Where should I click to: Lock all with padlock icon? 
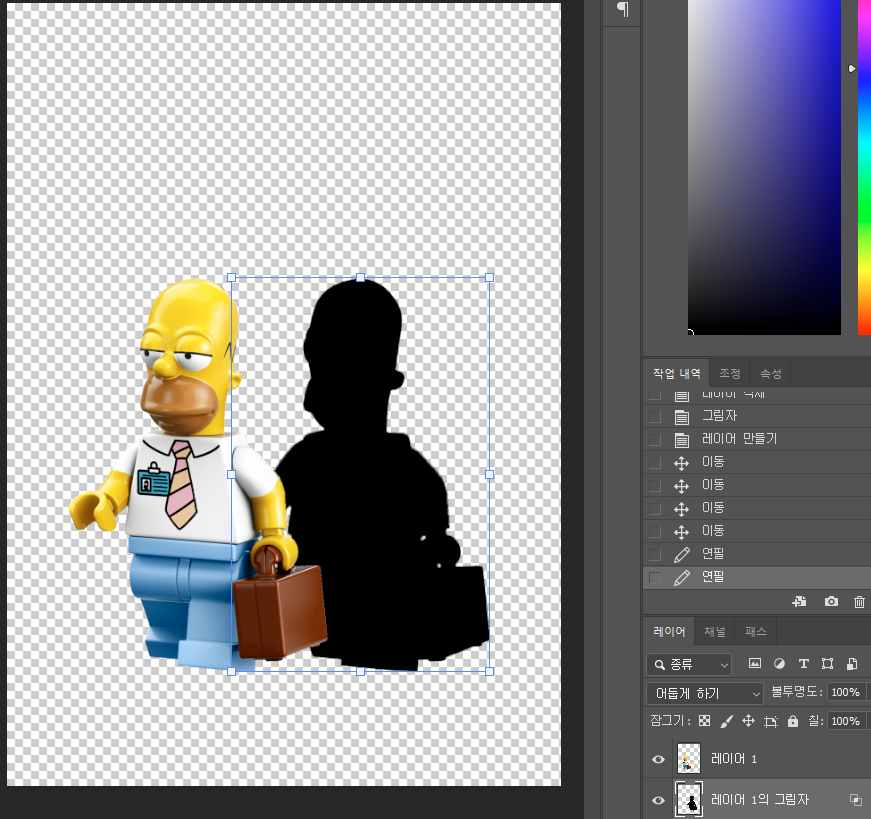[x=793, y=721]
